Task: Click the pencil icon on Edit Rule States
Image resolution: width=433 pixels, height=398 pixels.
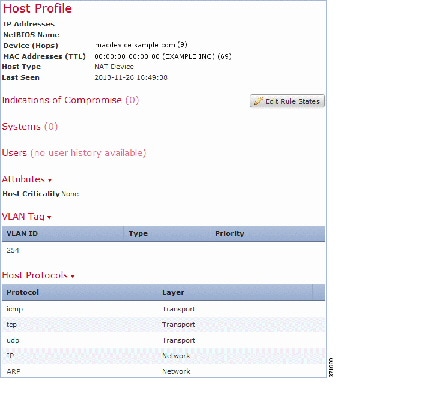Action: 258,101
